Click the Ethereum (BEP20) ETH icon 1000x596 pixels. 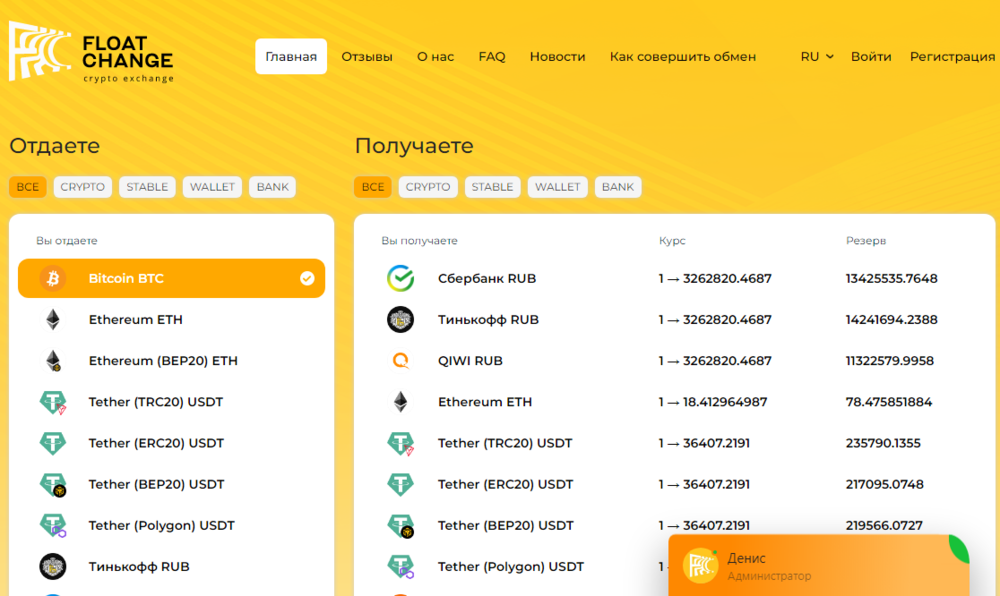(x=52, y=360)
